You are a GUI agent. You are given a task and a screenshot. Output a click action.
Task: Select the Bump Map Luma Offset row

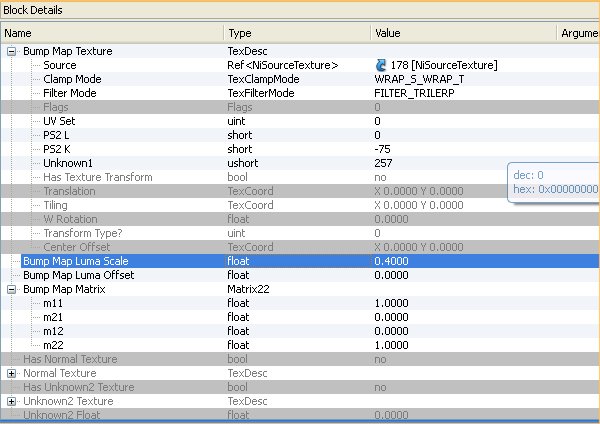[x=78, y=275]
